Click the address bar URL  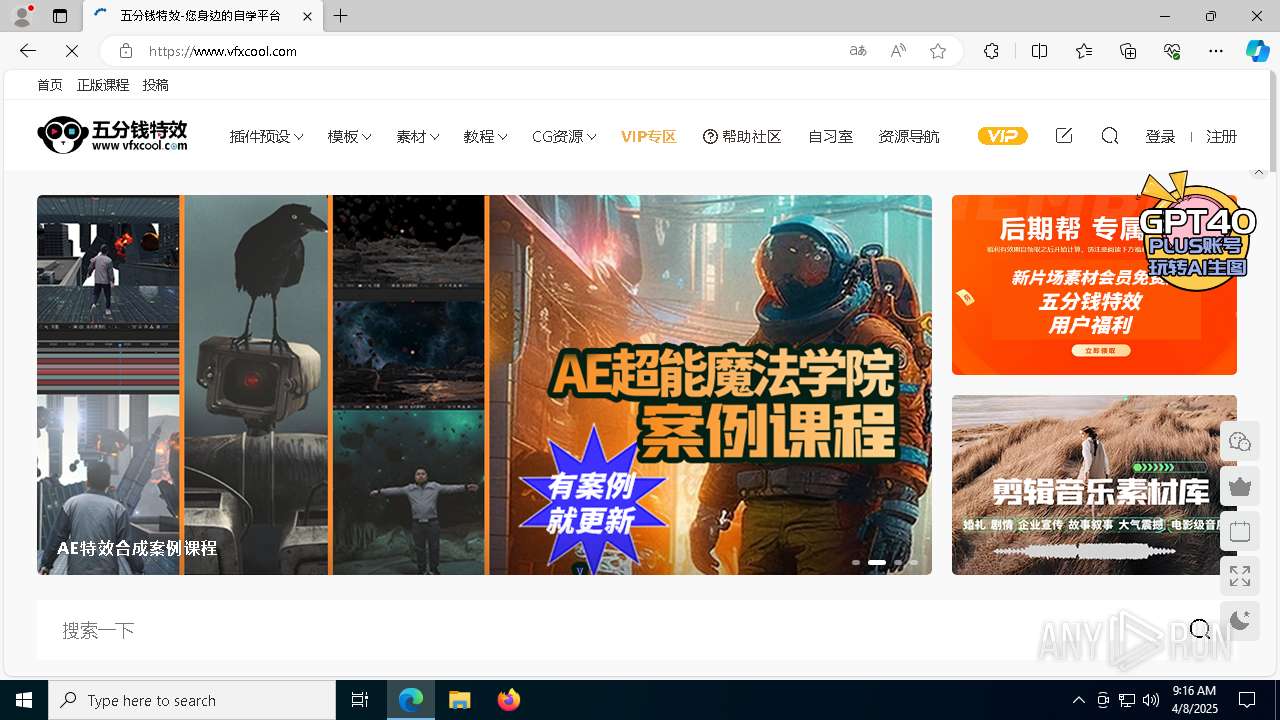click(223, 51)
